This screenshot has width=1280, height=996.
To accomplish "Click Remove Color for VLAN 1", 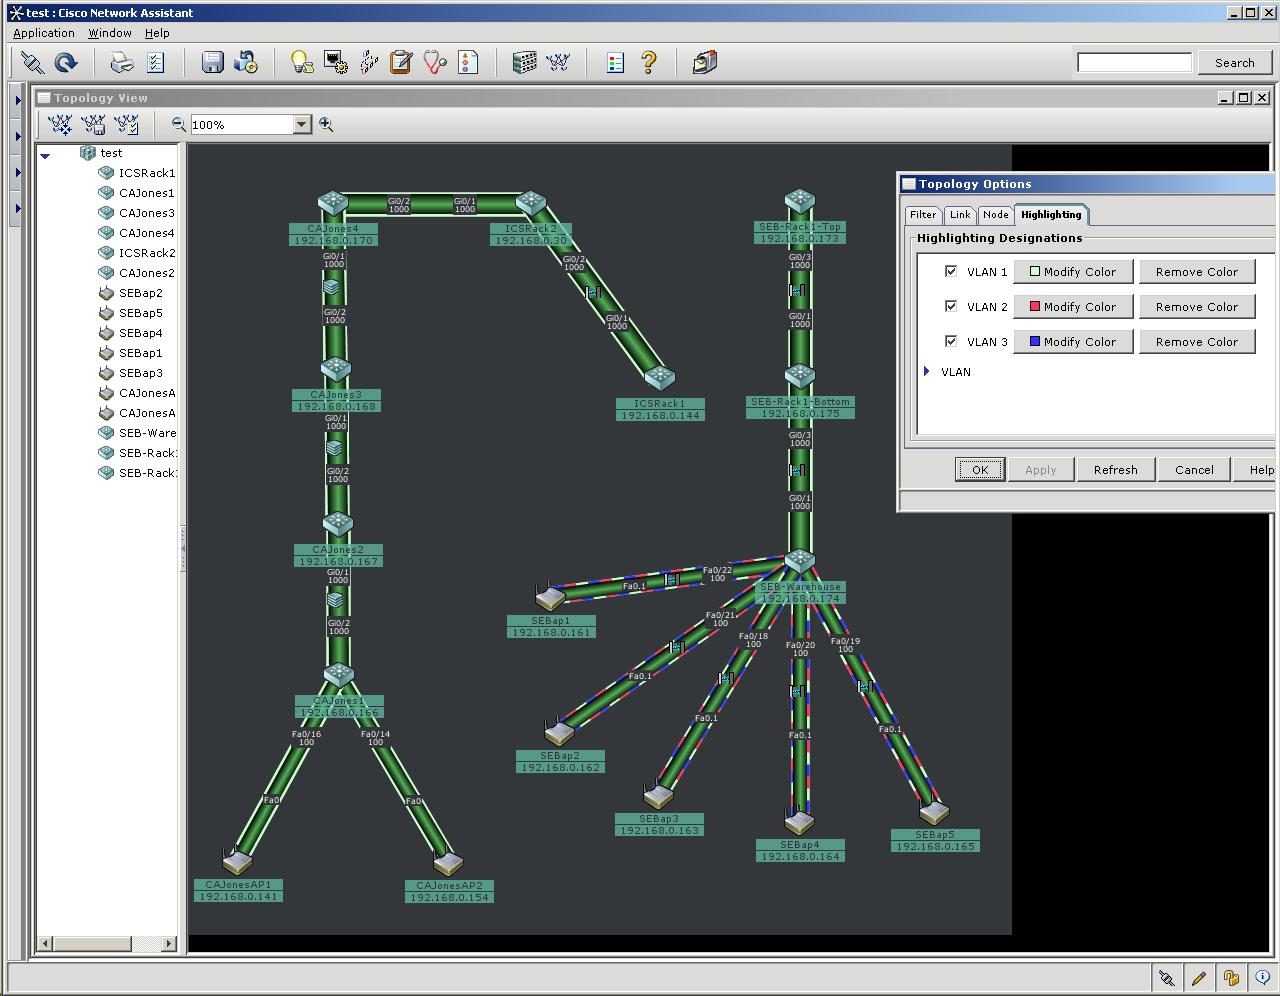I will click(1197, 272).
